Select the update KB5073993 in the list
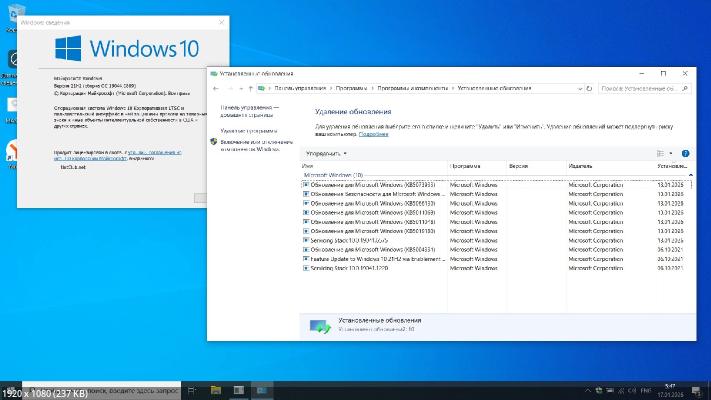The width and height of the screenshot is (711, 400). click(372, 185)
